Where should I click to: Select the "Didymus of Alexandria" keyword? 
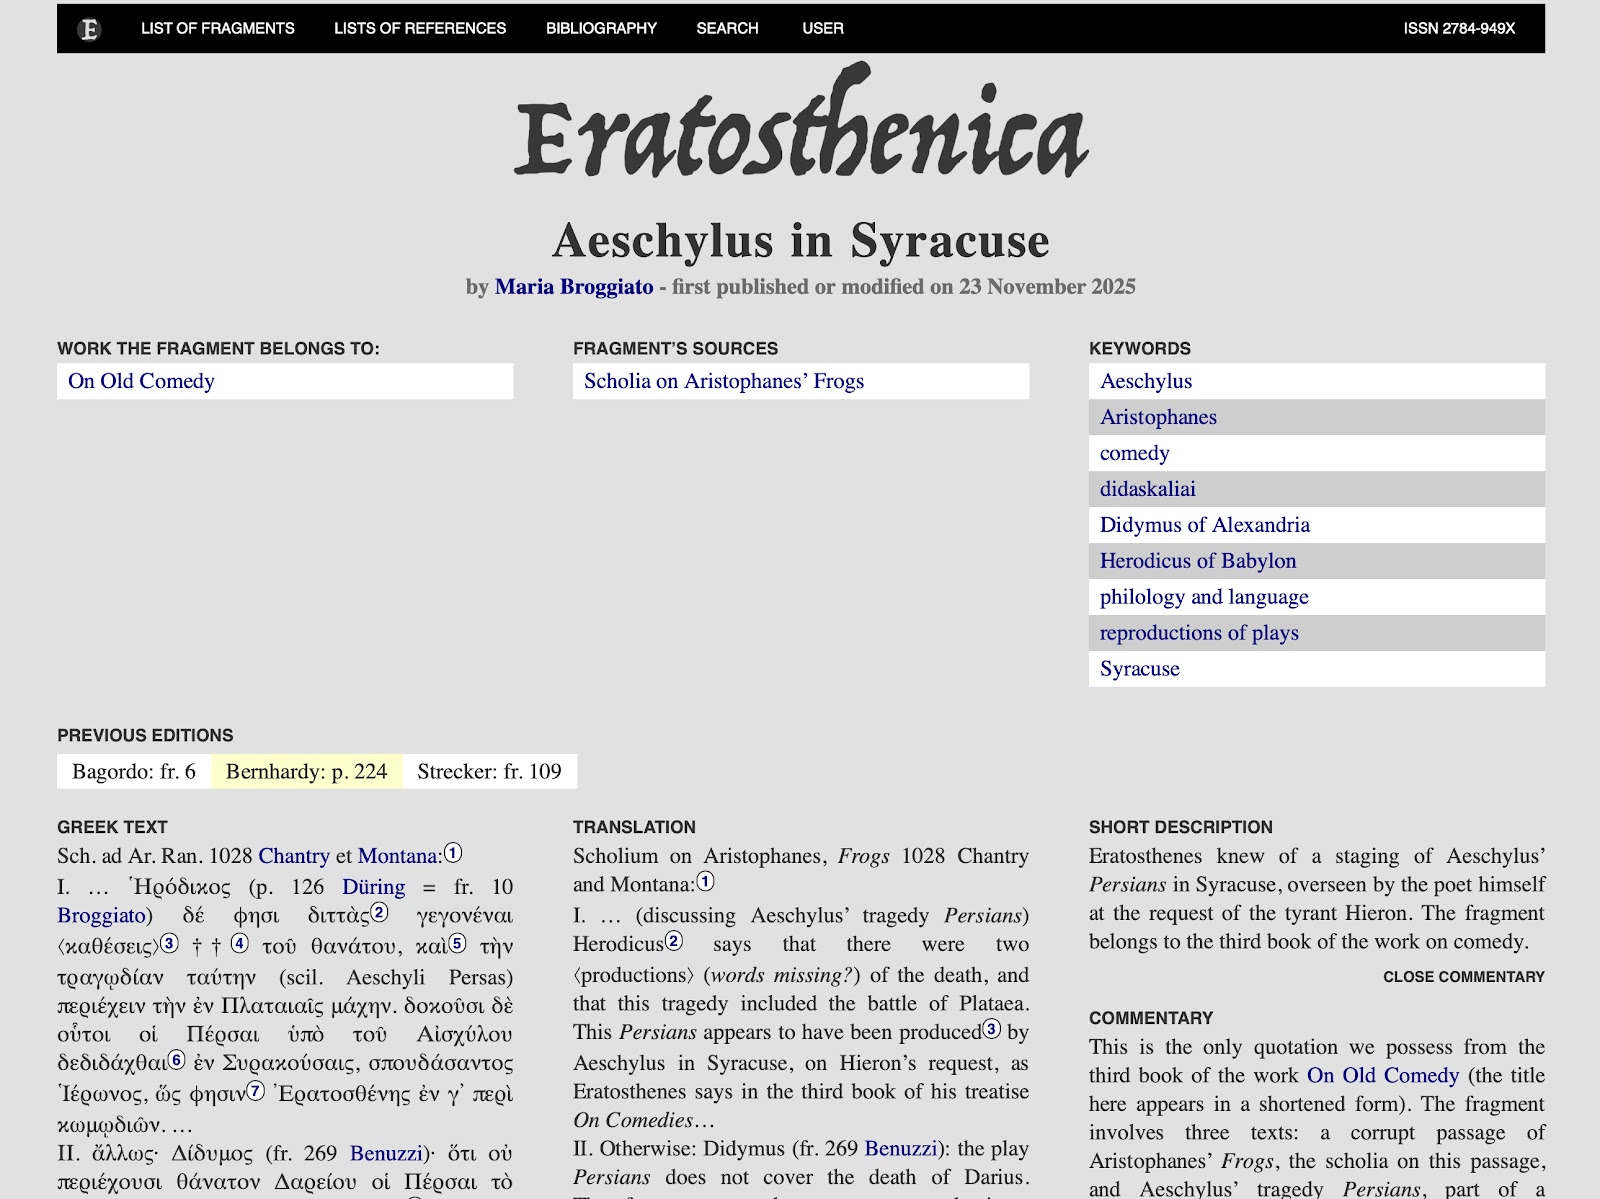pos(1204,524)
